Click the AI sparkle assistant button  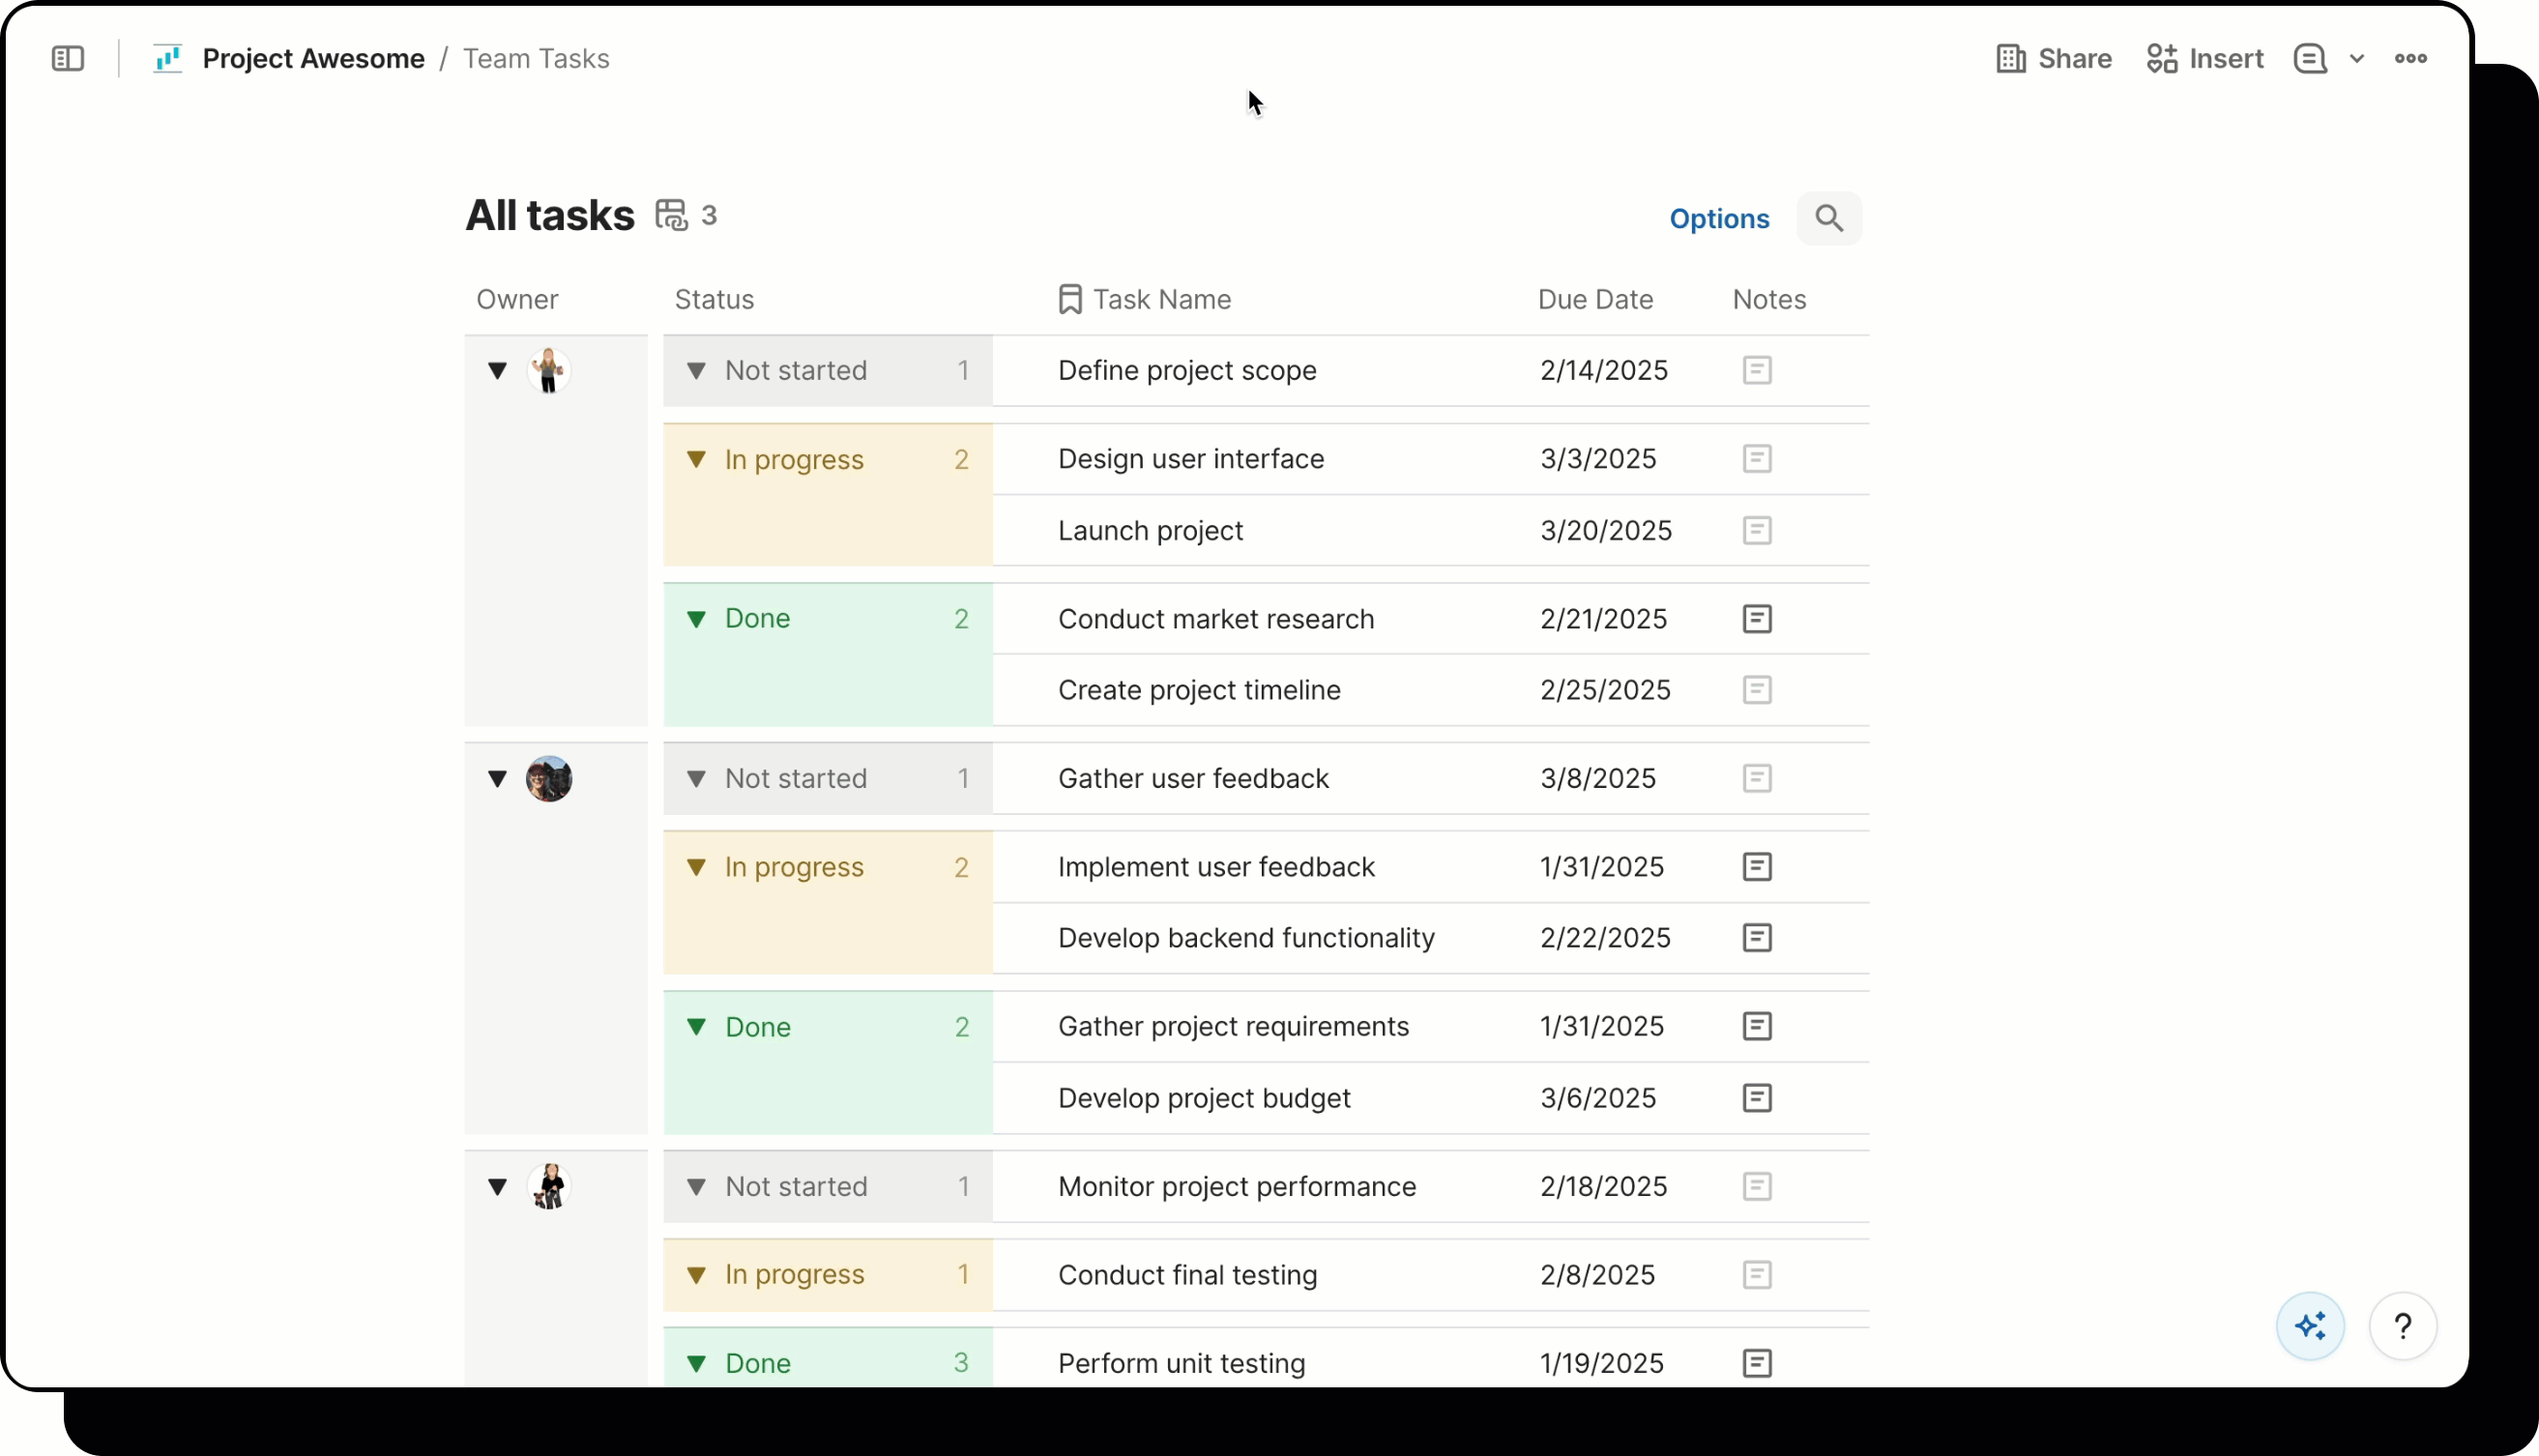coord(2310,1326)
